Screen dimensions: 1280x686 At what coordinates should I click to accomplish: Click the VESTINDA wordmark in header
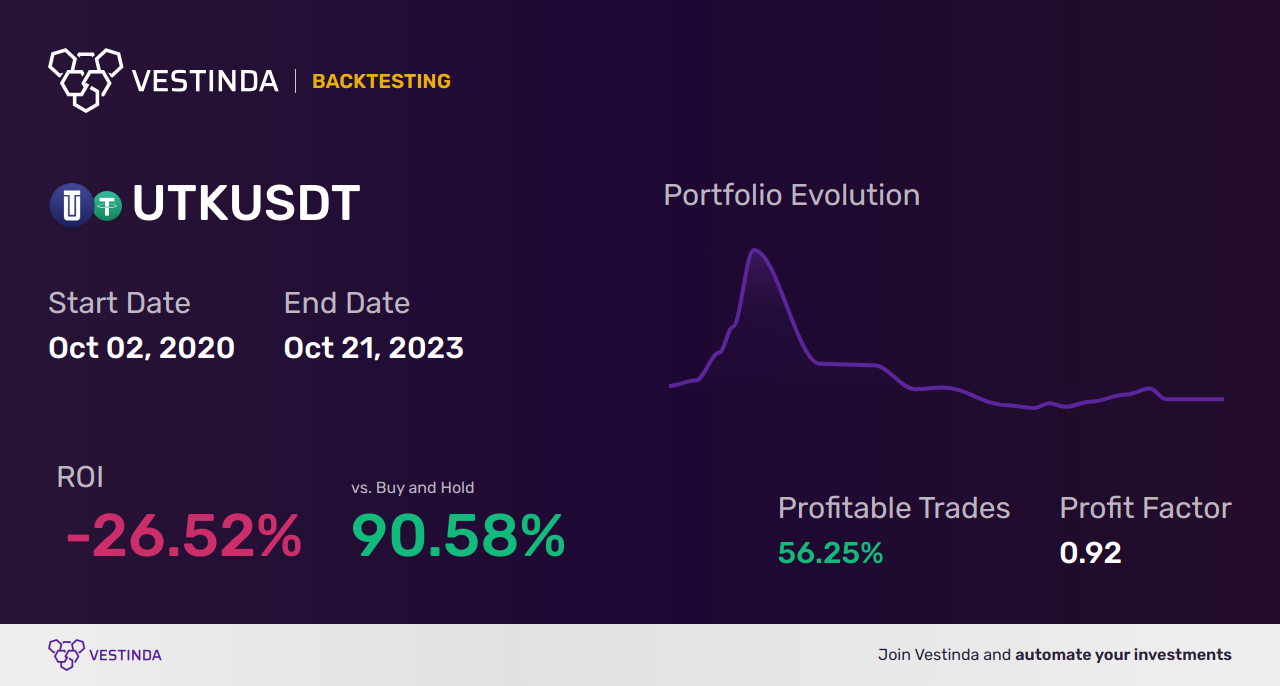coord(205,81)
